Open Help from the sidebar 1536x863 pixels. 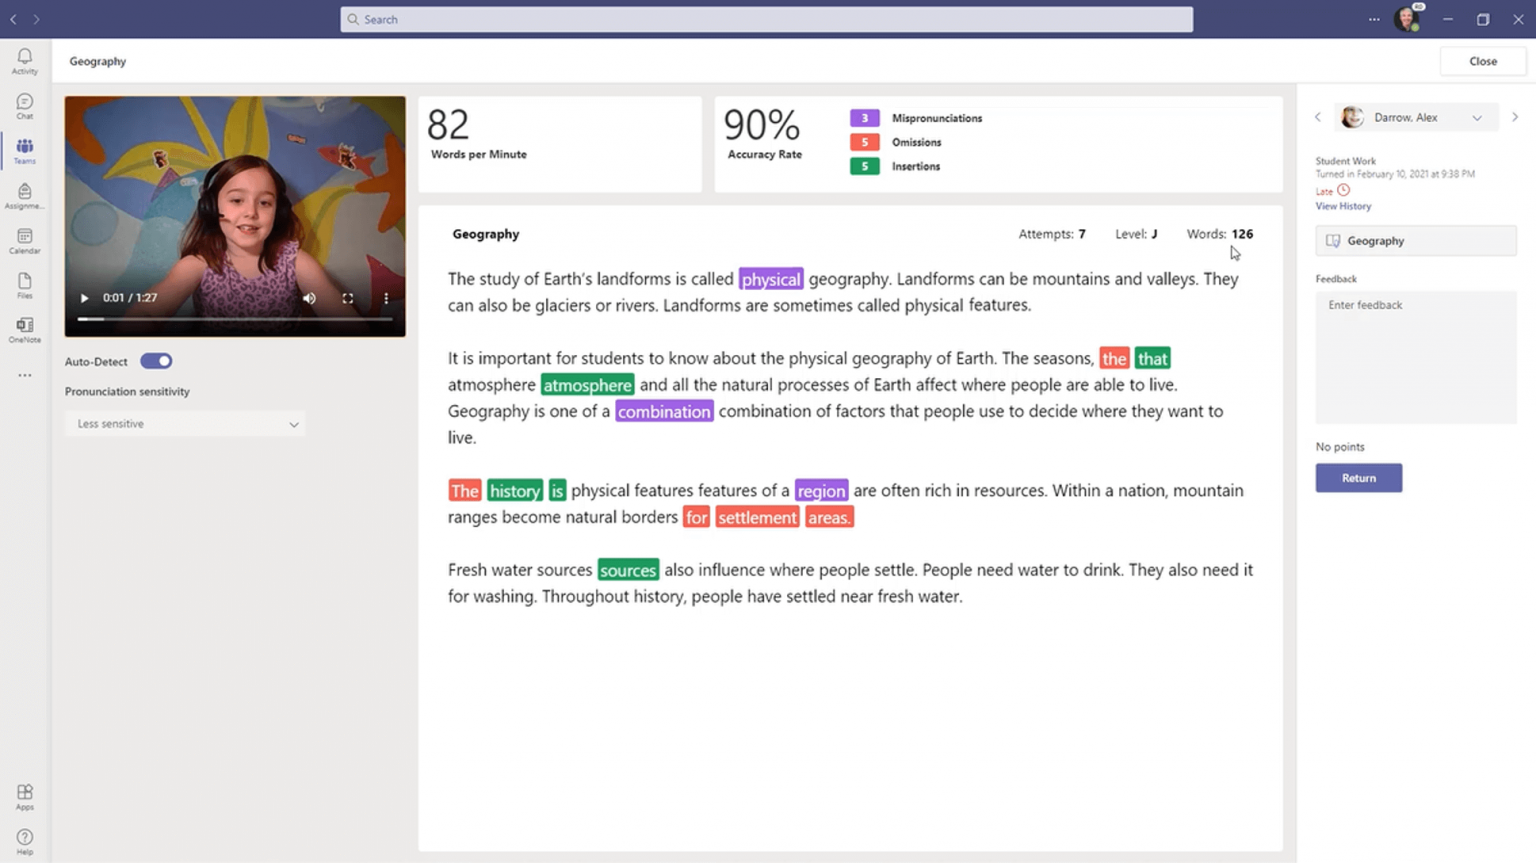pos(24,838)
